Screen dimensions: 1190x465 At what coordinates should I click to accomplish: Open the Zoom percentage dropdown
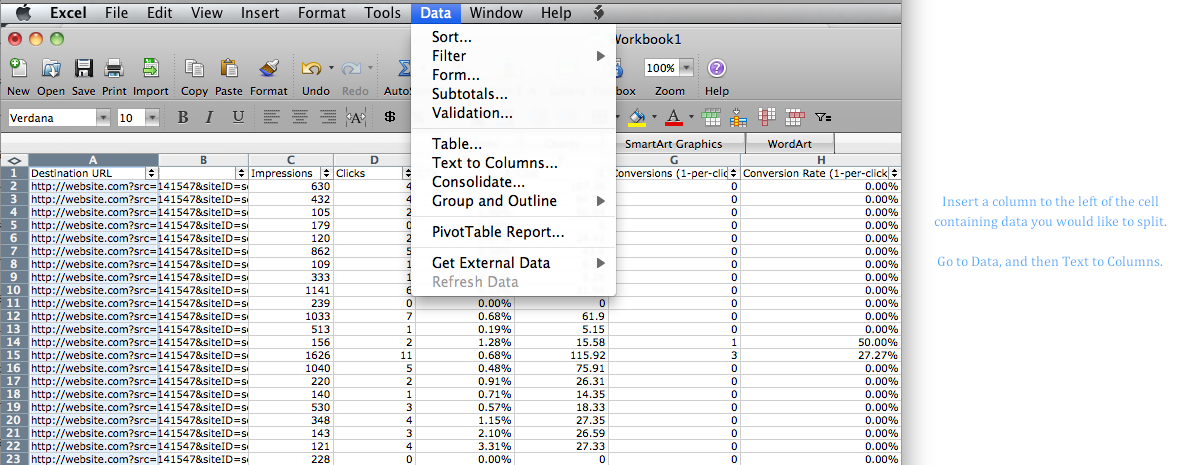coord(686,68)
